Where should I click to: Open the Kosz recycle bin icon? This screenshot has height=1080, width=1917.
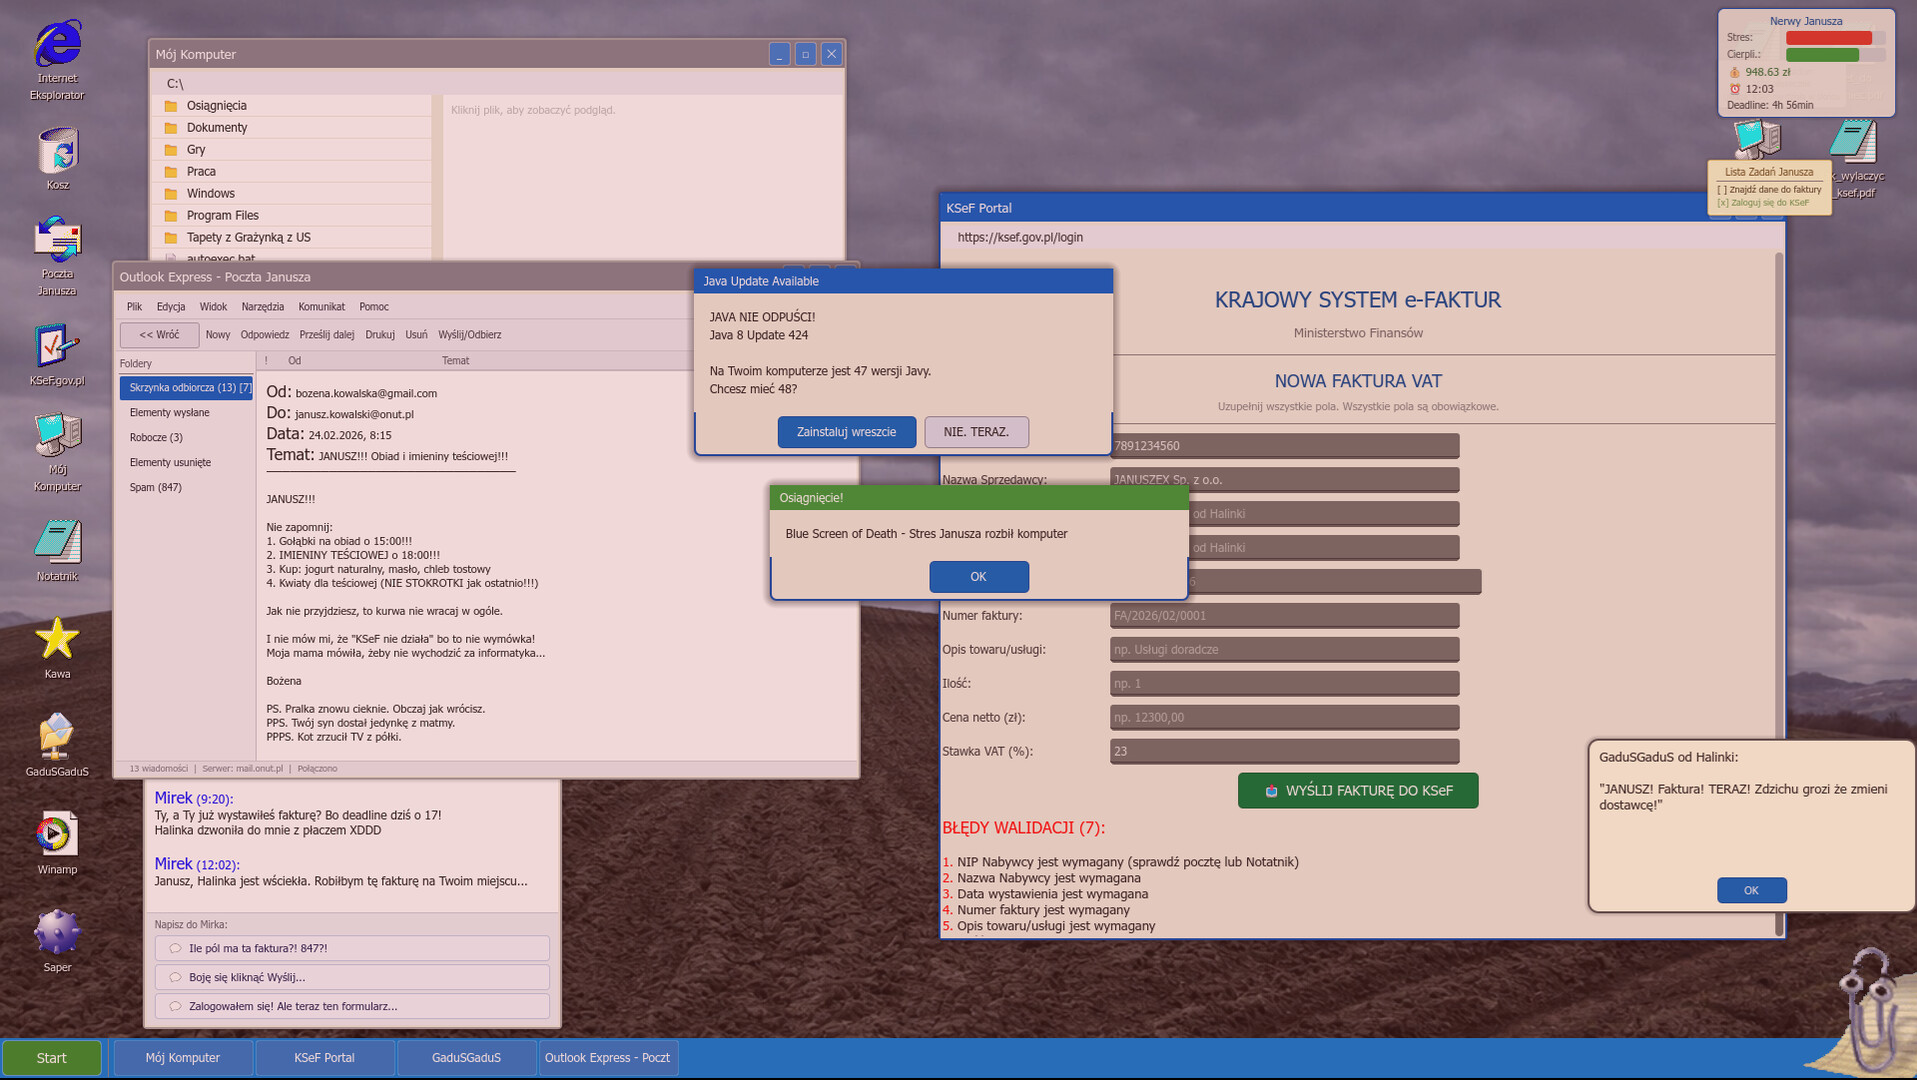click(x=57, y=151)
